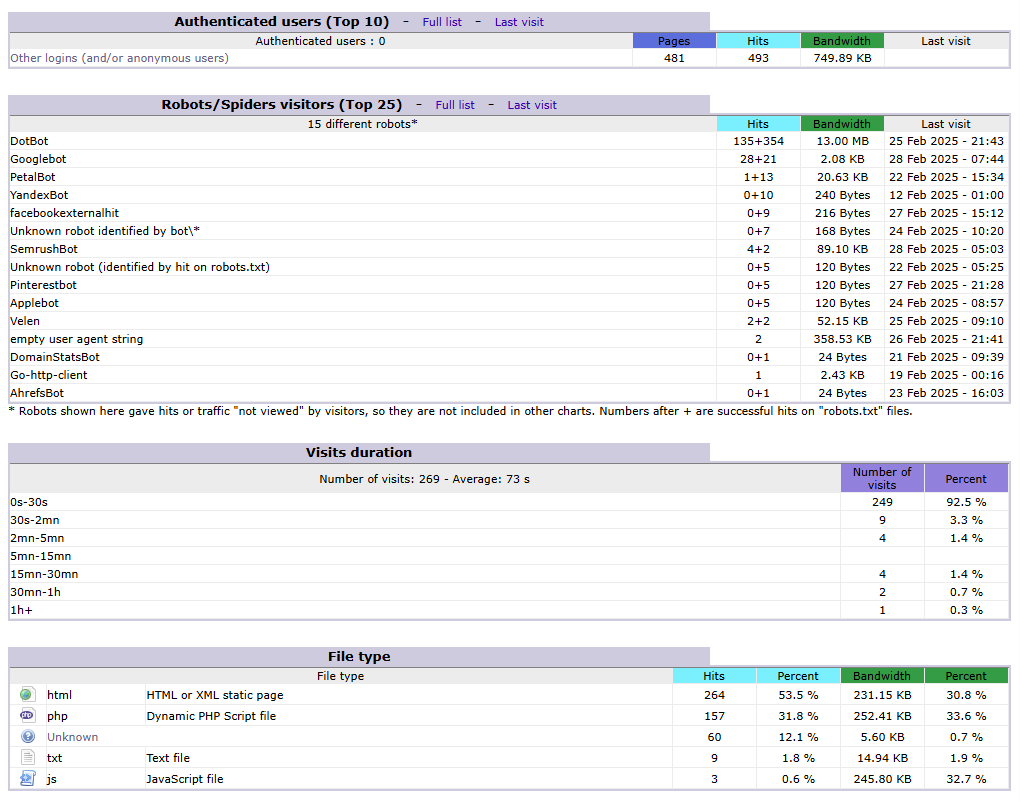Select the AhrefsBot robot entry
The height and width of the screenshot is (802, 1020).
point(37,393)
